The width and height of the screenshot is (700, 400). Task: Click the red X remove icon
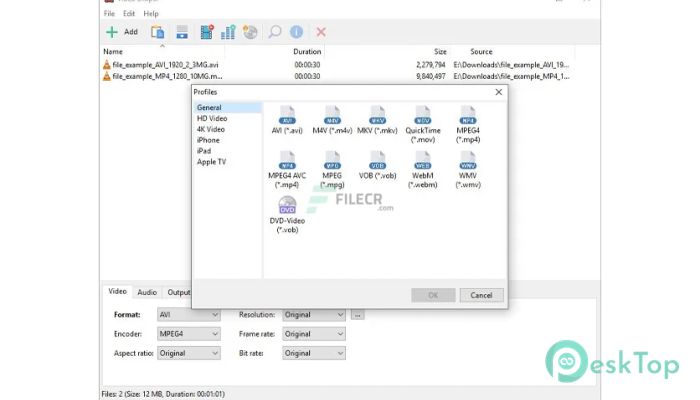click(x=321, y=32)
